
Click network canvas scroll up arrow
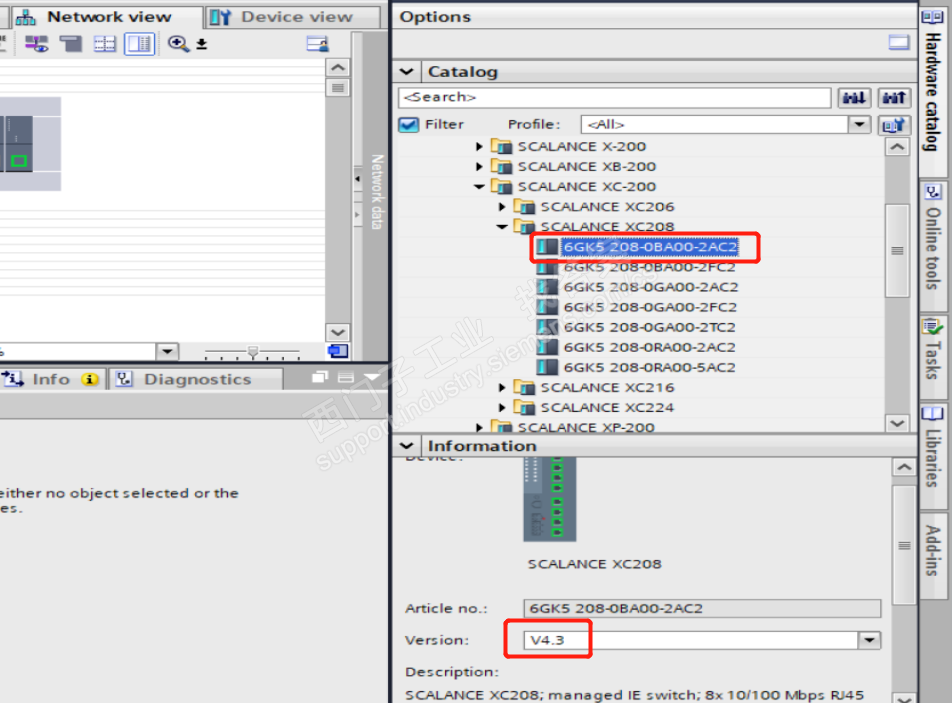click(x=338, y=67)
